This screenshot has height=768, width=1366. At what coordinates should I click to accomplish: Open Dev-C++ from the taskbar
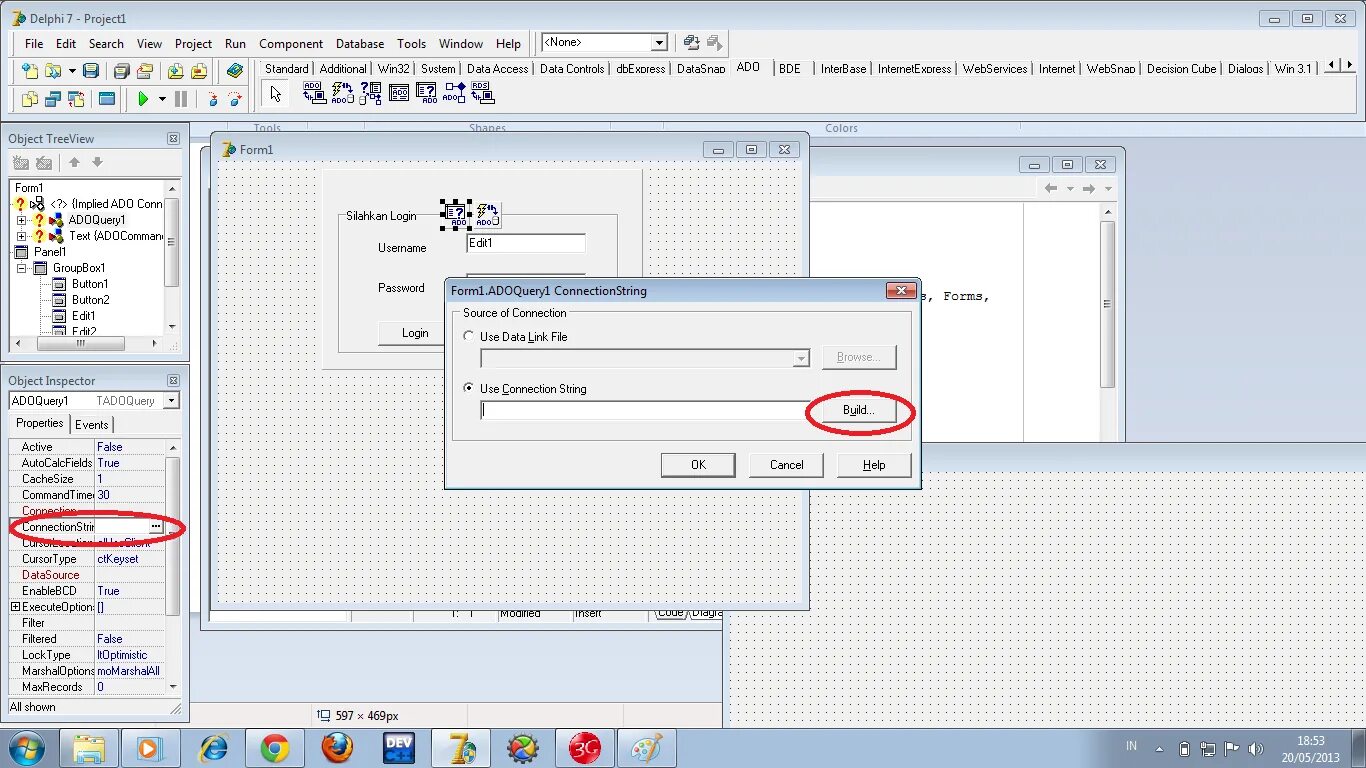click(x=399, y=748)
